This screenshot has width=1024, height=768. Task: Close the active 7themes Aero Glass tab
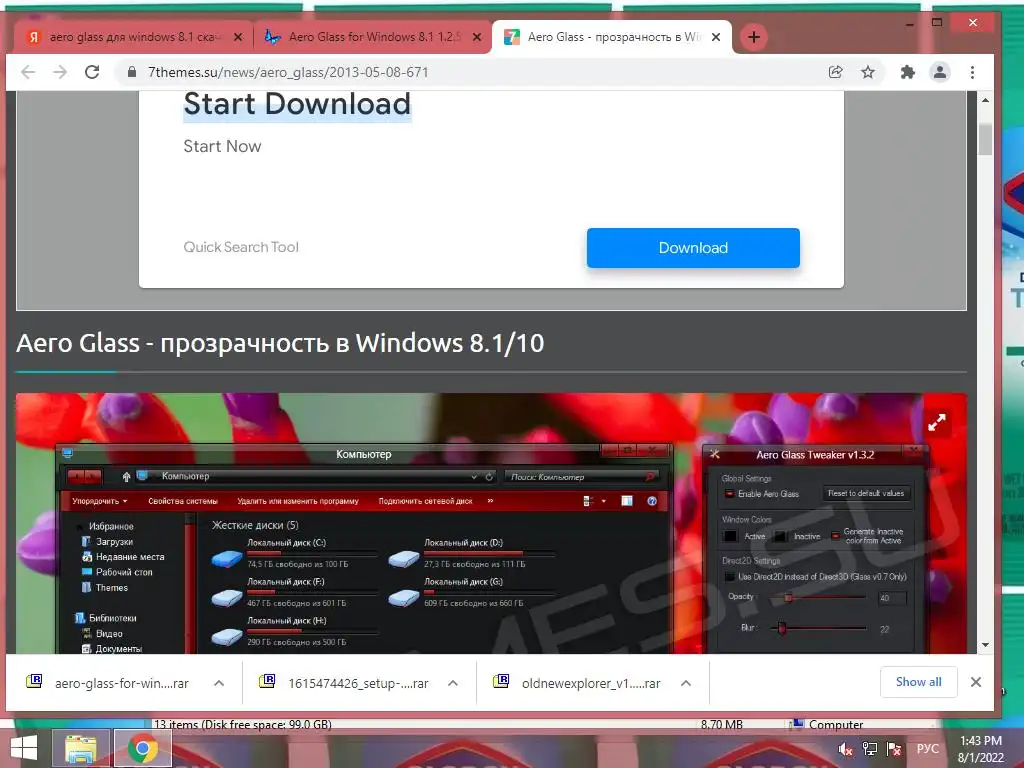tap(716, 37)
